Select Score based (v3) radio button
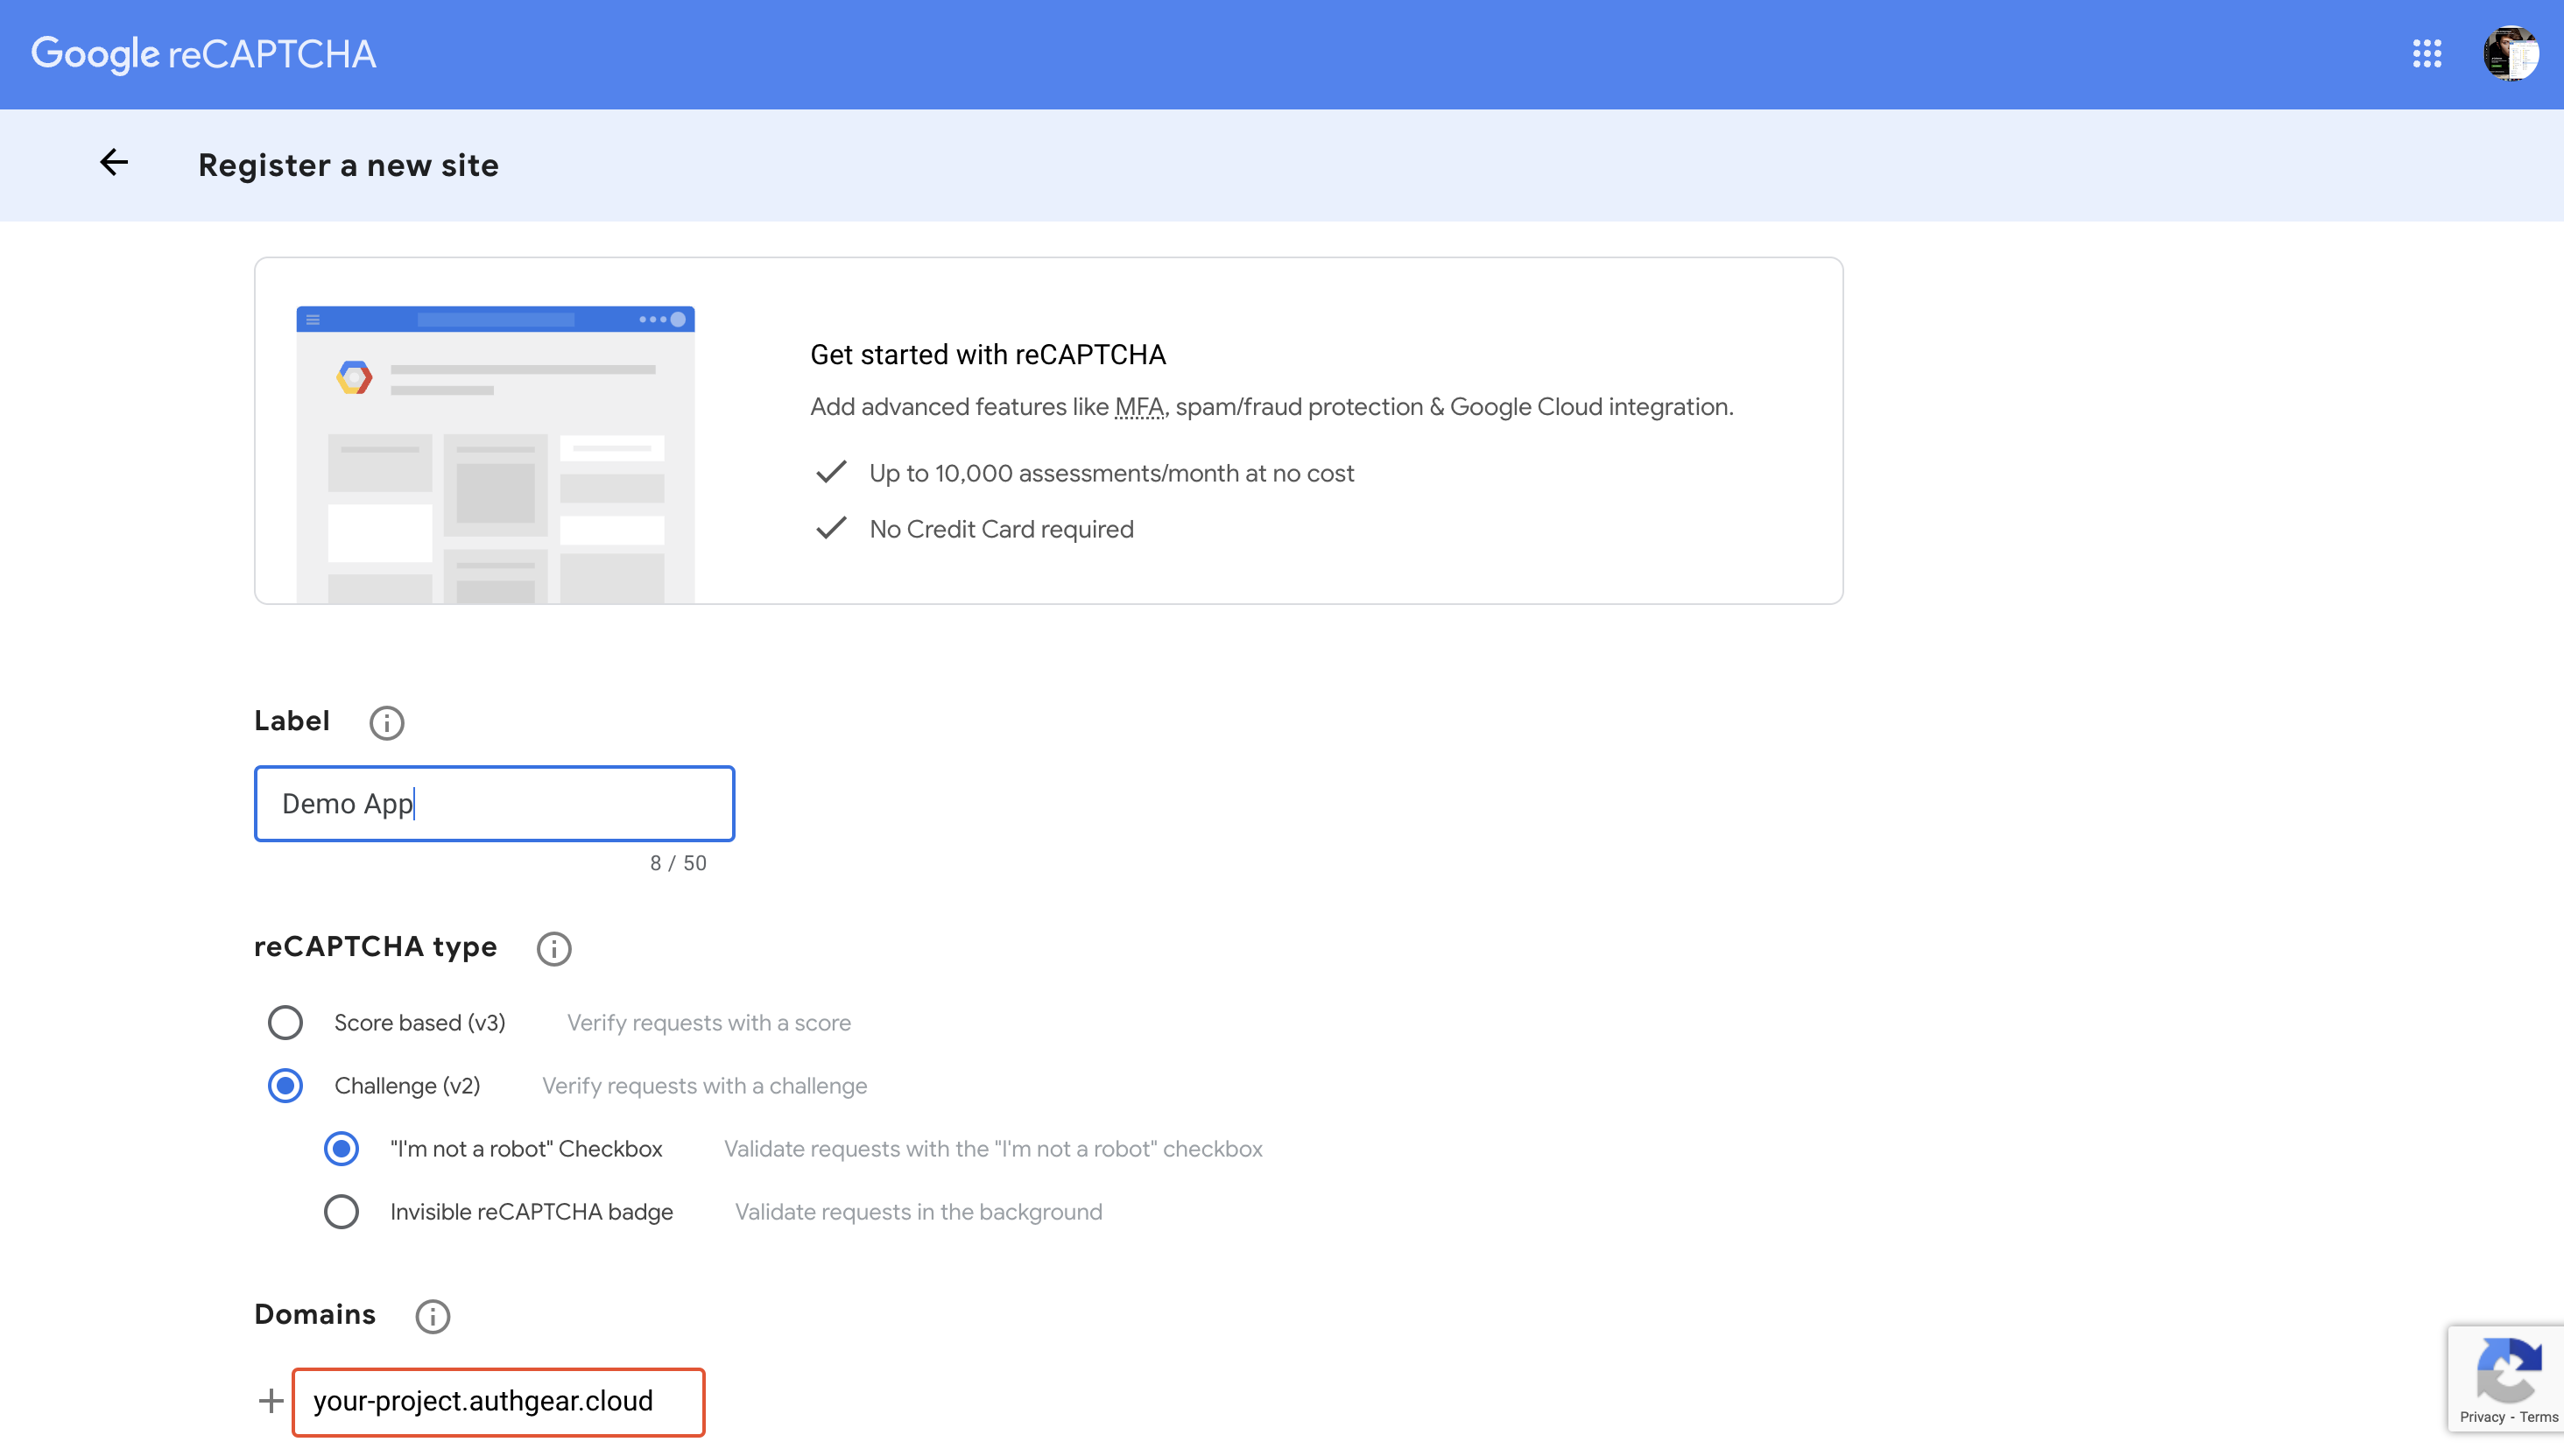Screen dimensions: 2564x1456 point(285,1022)
